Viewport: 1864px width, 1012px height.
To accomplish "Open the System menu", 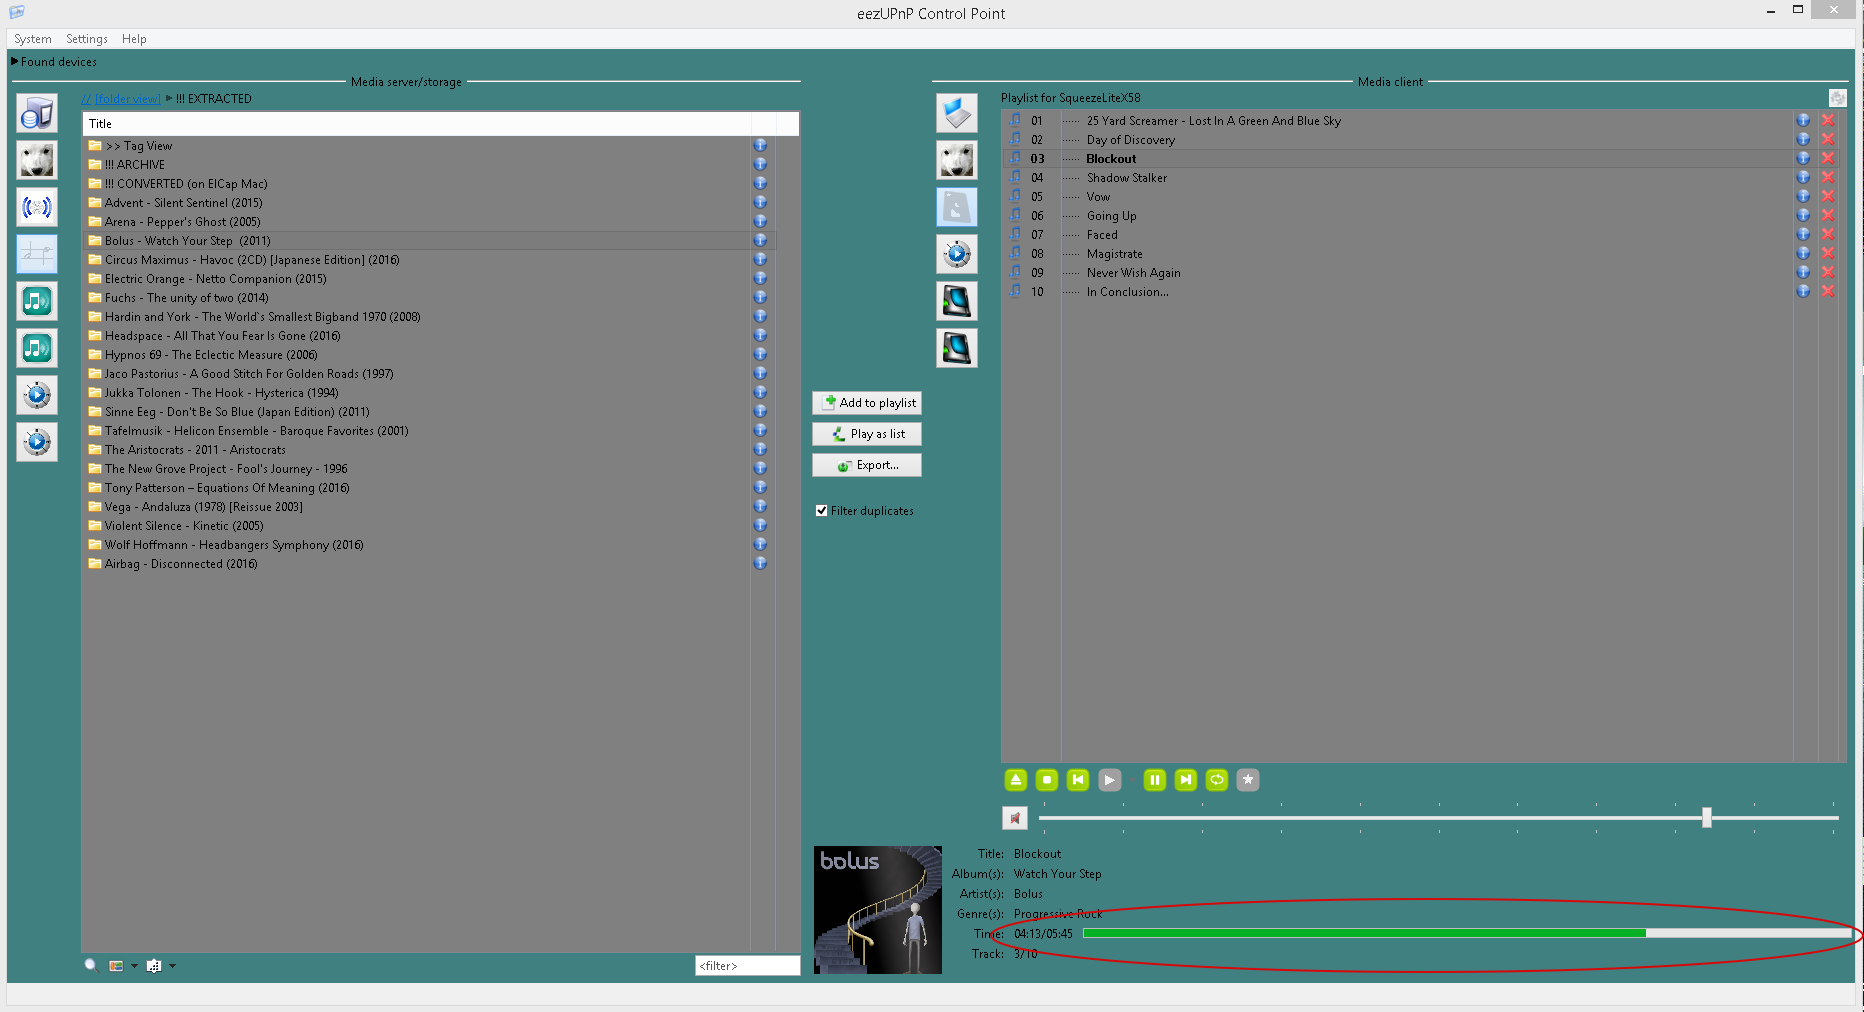I will coord(33,39).
